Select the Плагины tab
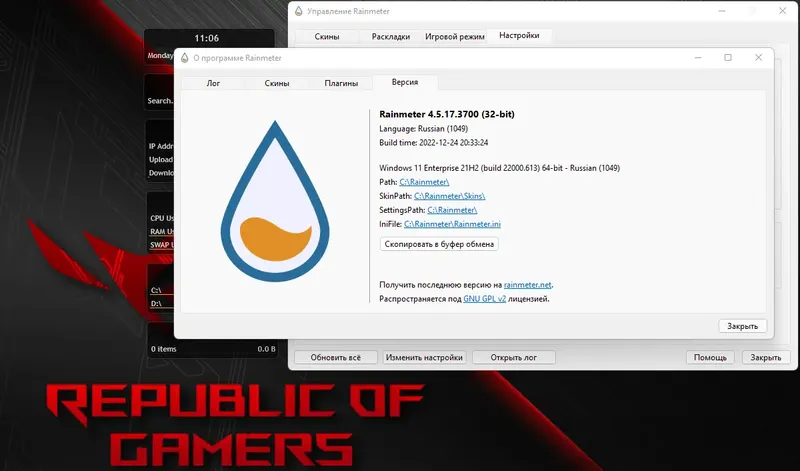This screenshot has width=800, height=471. click(x=341, y=83)
